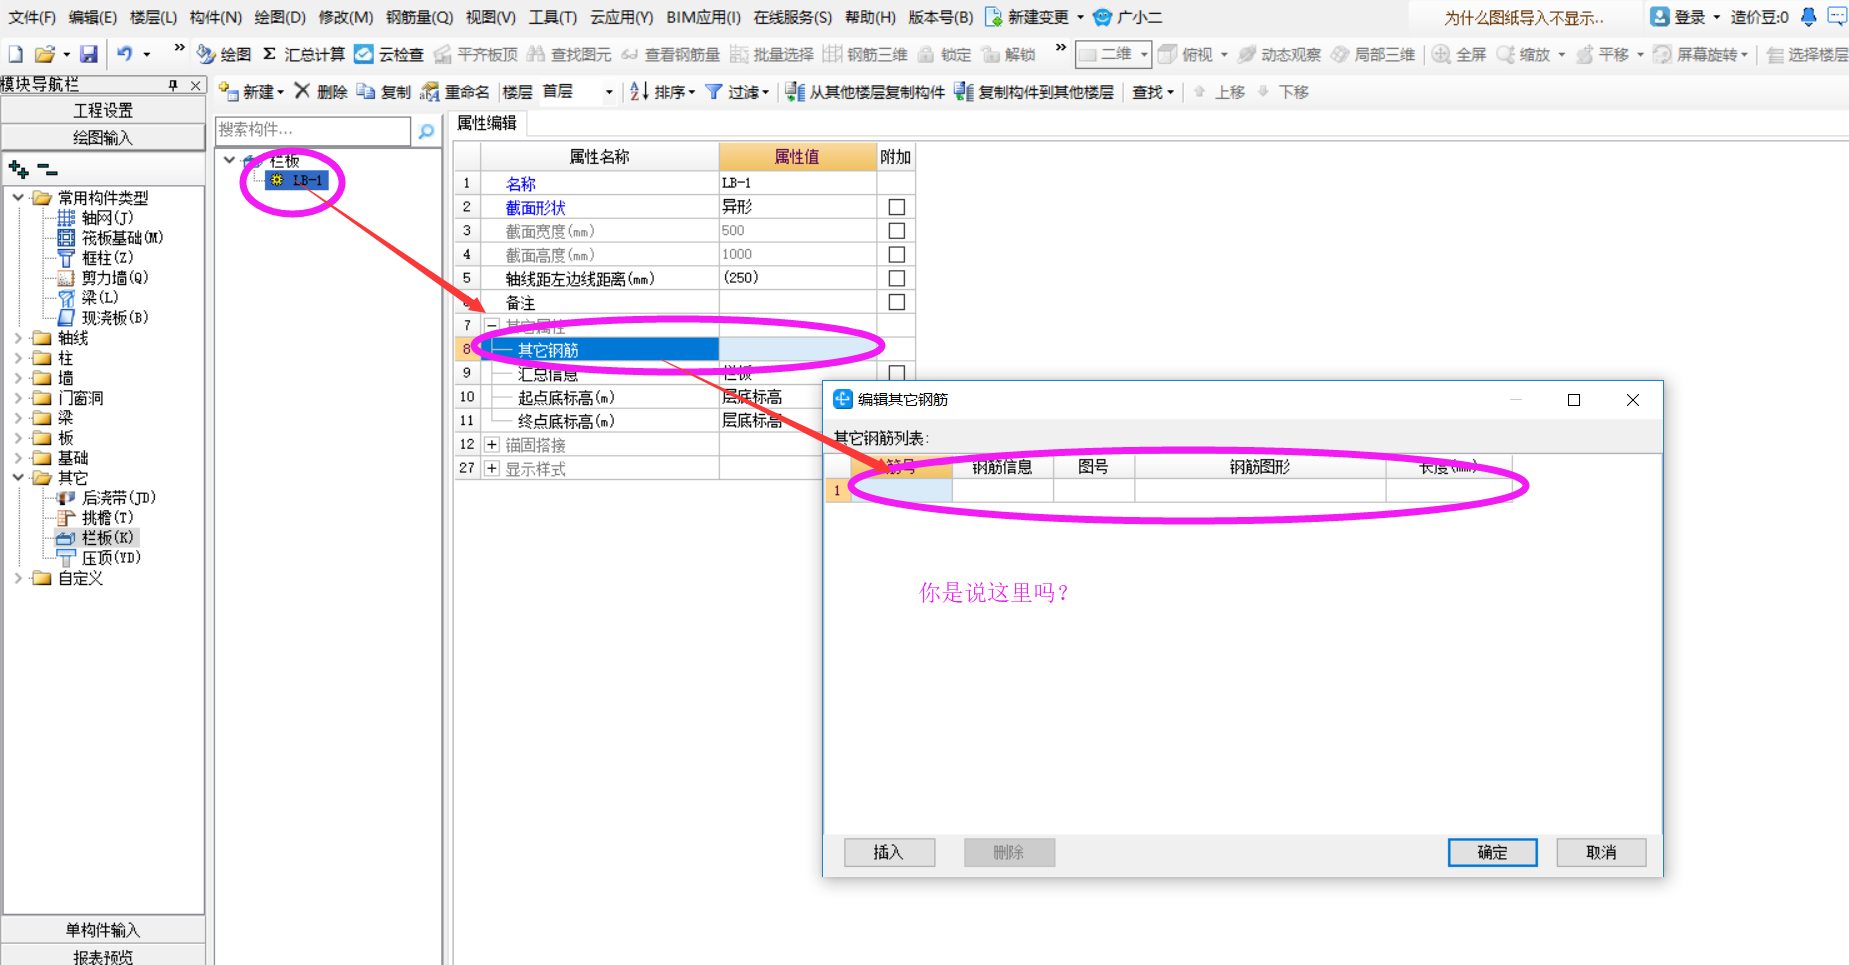Viewport: 1849px width, 965px height.
Task: Pin the 模块导航栏 panel
Action: click(x=173, y=85)
